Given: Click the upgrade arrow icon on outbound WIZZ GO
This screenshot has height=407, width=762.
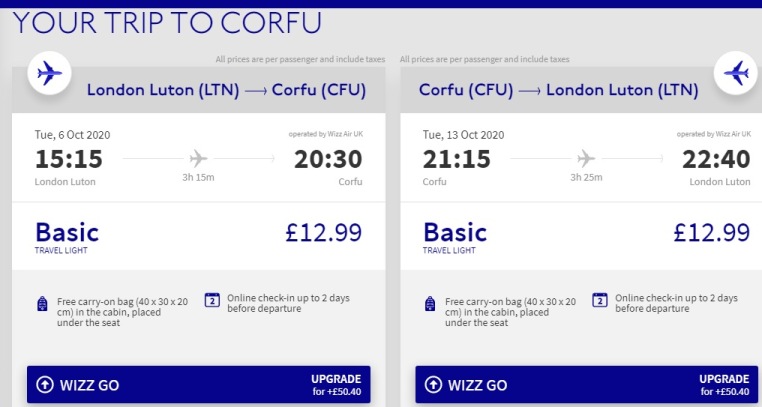Looking at the screenshot, I should tap(44, 385).
